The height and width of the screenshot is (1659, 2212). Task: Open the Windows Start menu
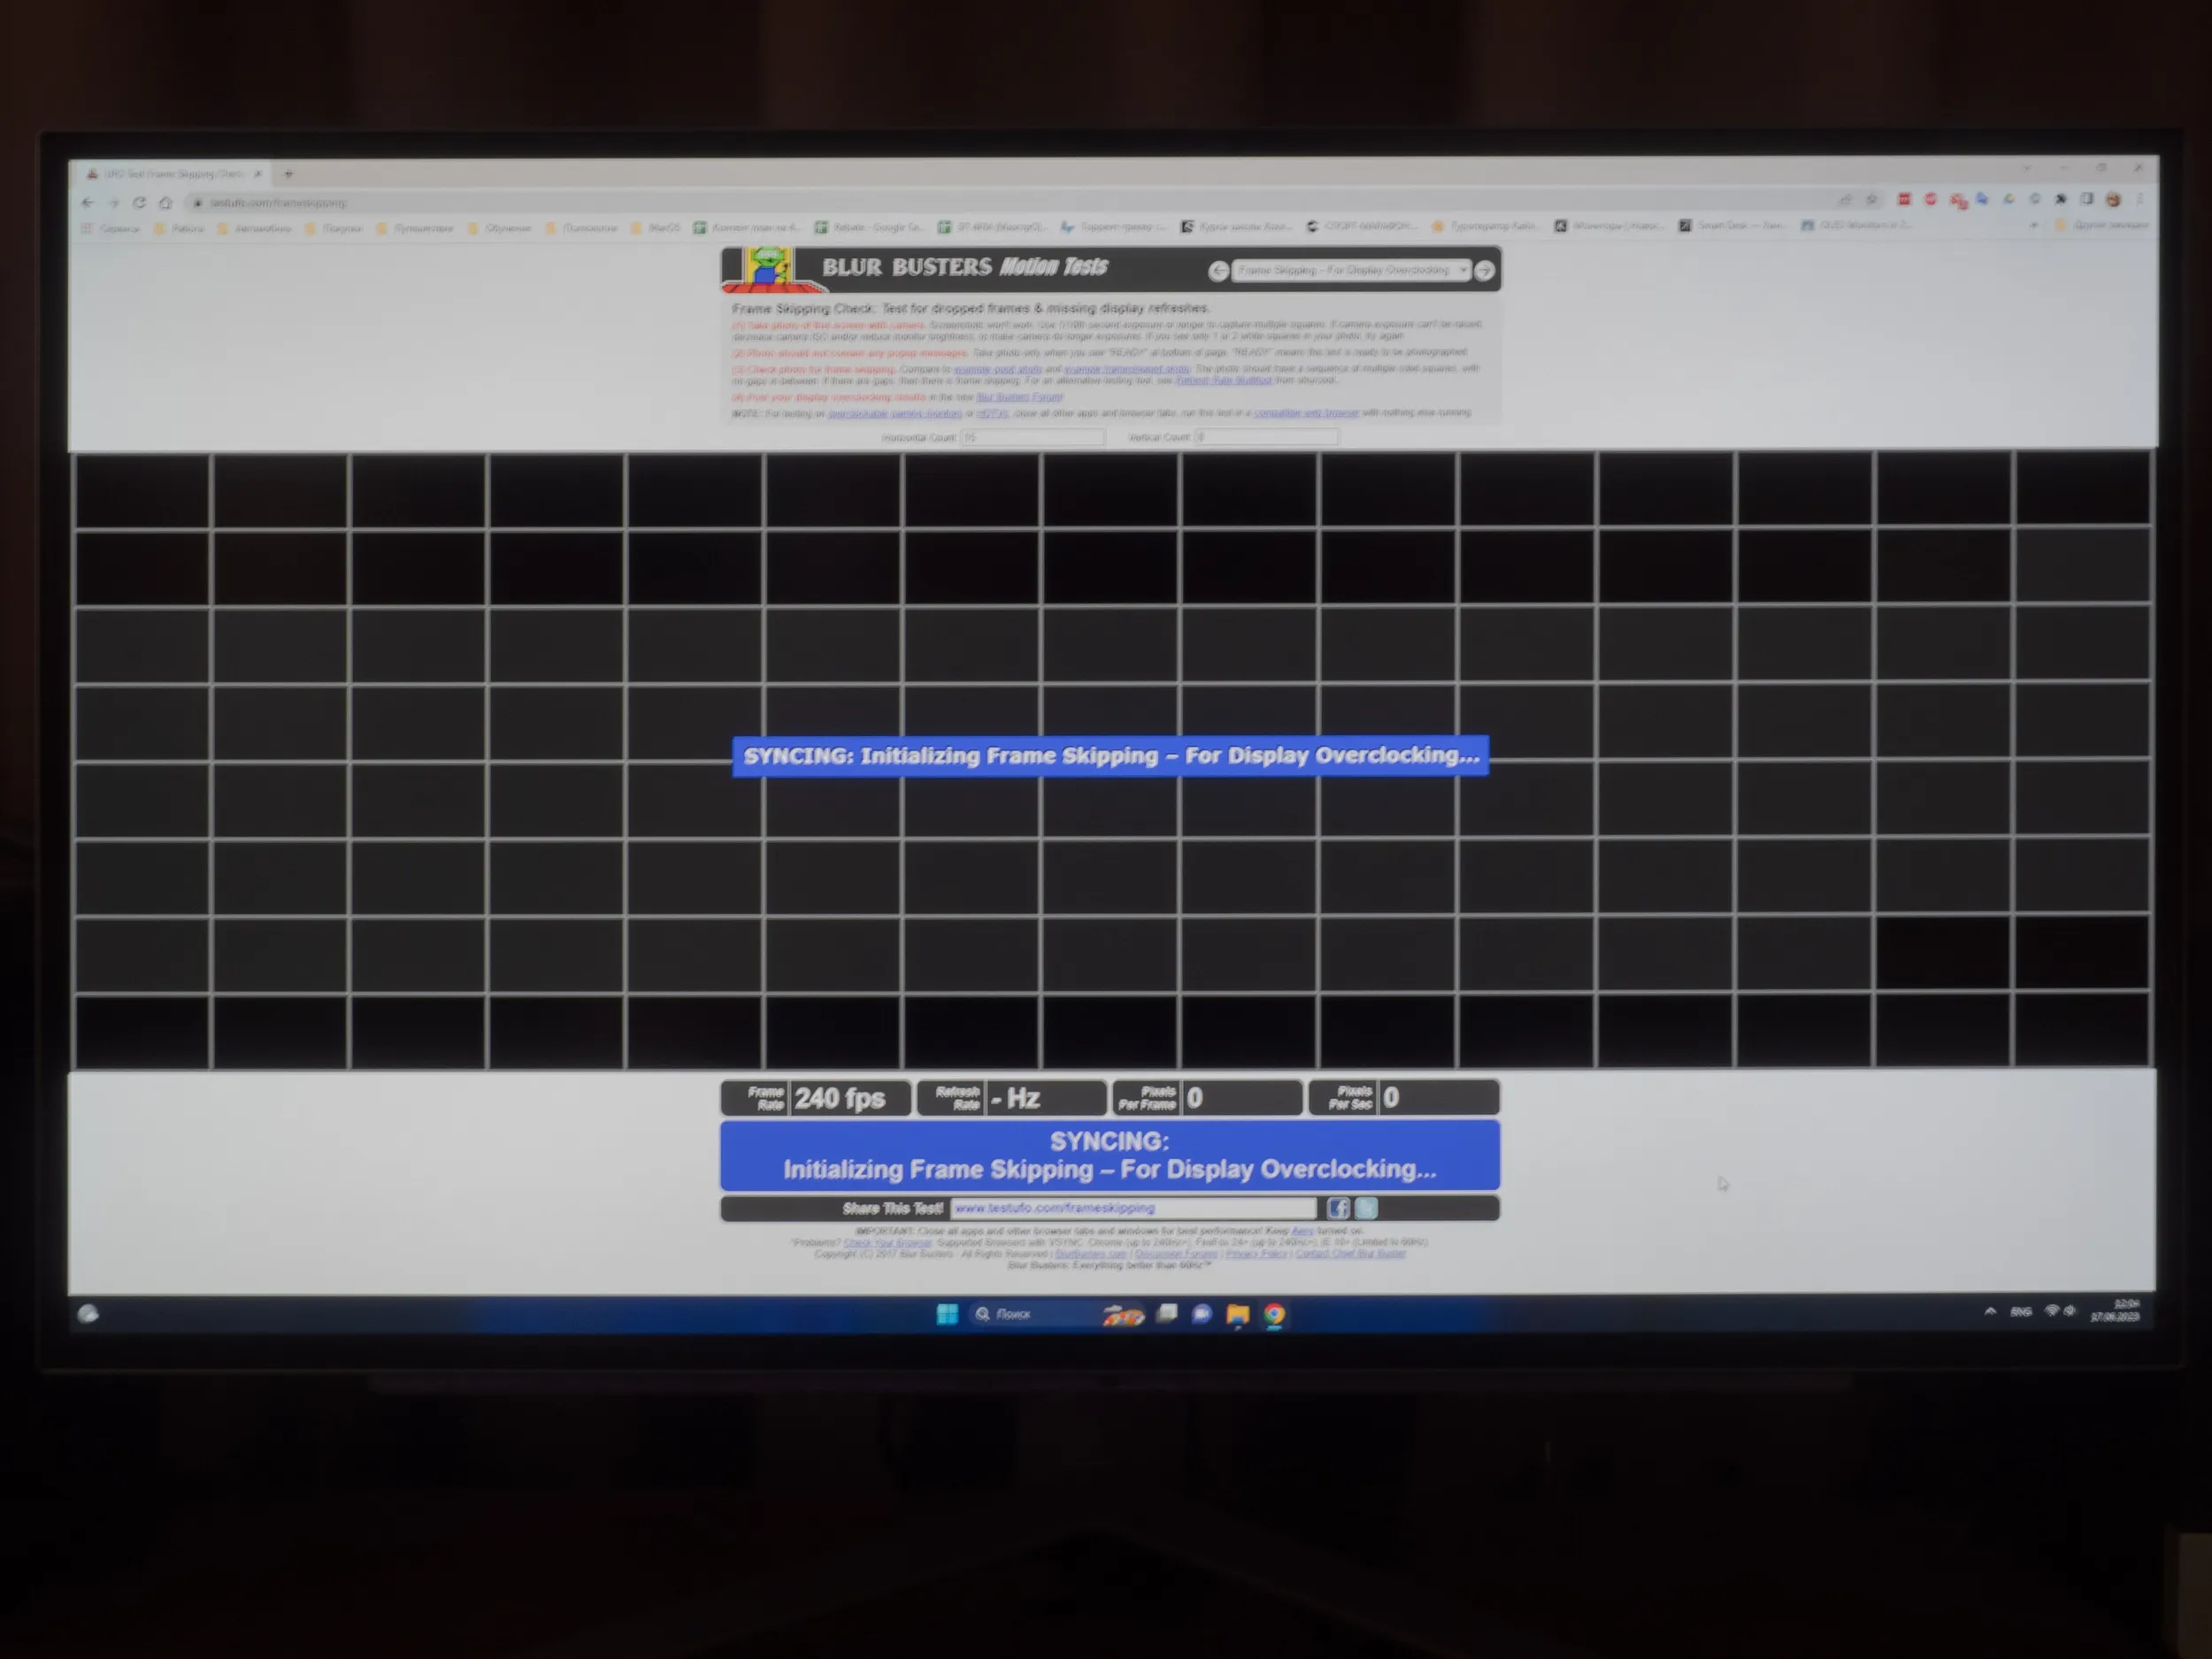(x=947, y=1314)
